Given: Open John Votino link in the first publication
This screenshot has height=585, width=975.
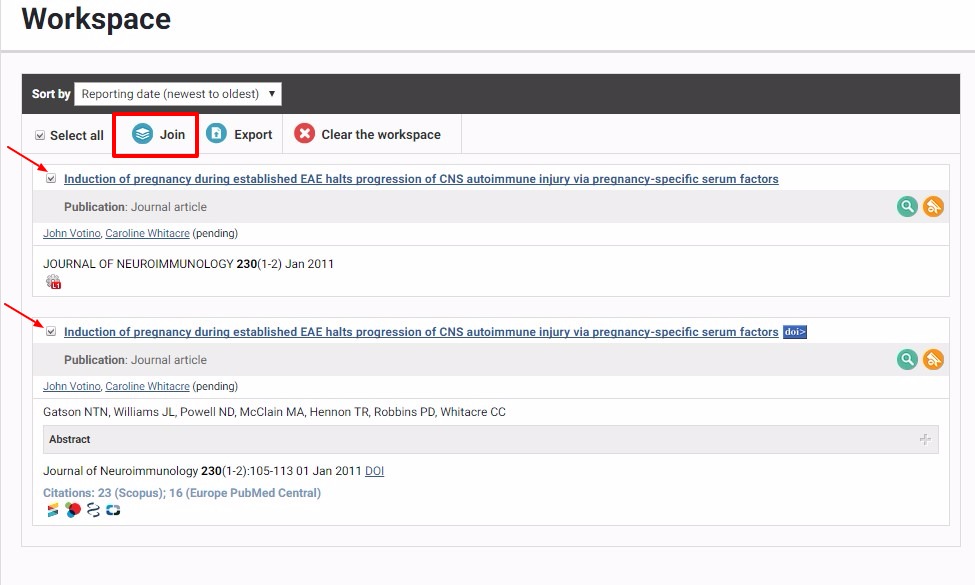Looking at the screenshot, I should pos(72,233).
